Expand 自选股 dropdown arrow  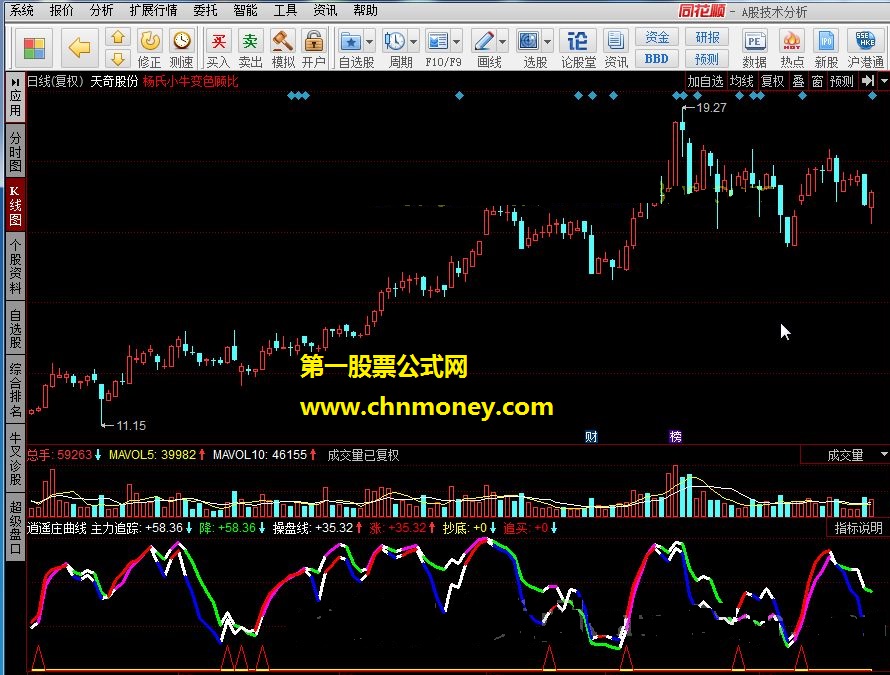[370, 42]
